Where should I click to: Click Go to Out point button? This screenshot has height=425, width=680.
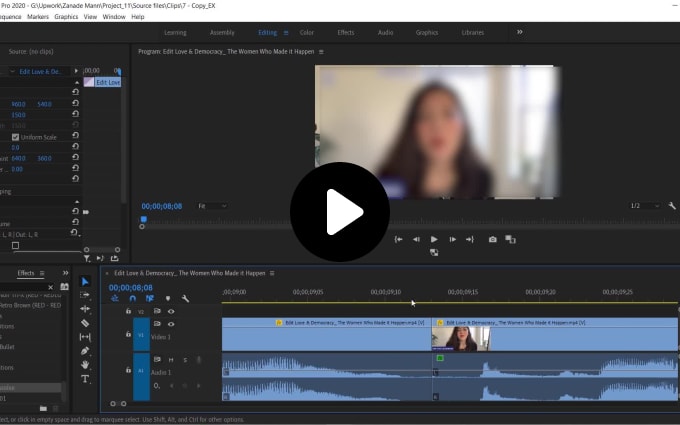[x=470, y=239]
